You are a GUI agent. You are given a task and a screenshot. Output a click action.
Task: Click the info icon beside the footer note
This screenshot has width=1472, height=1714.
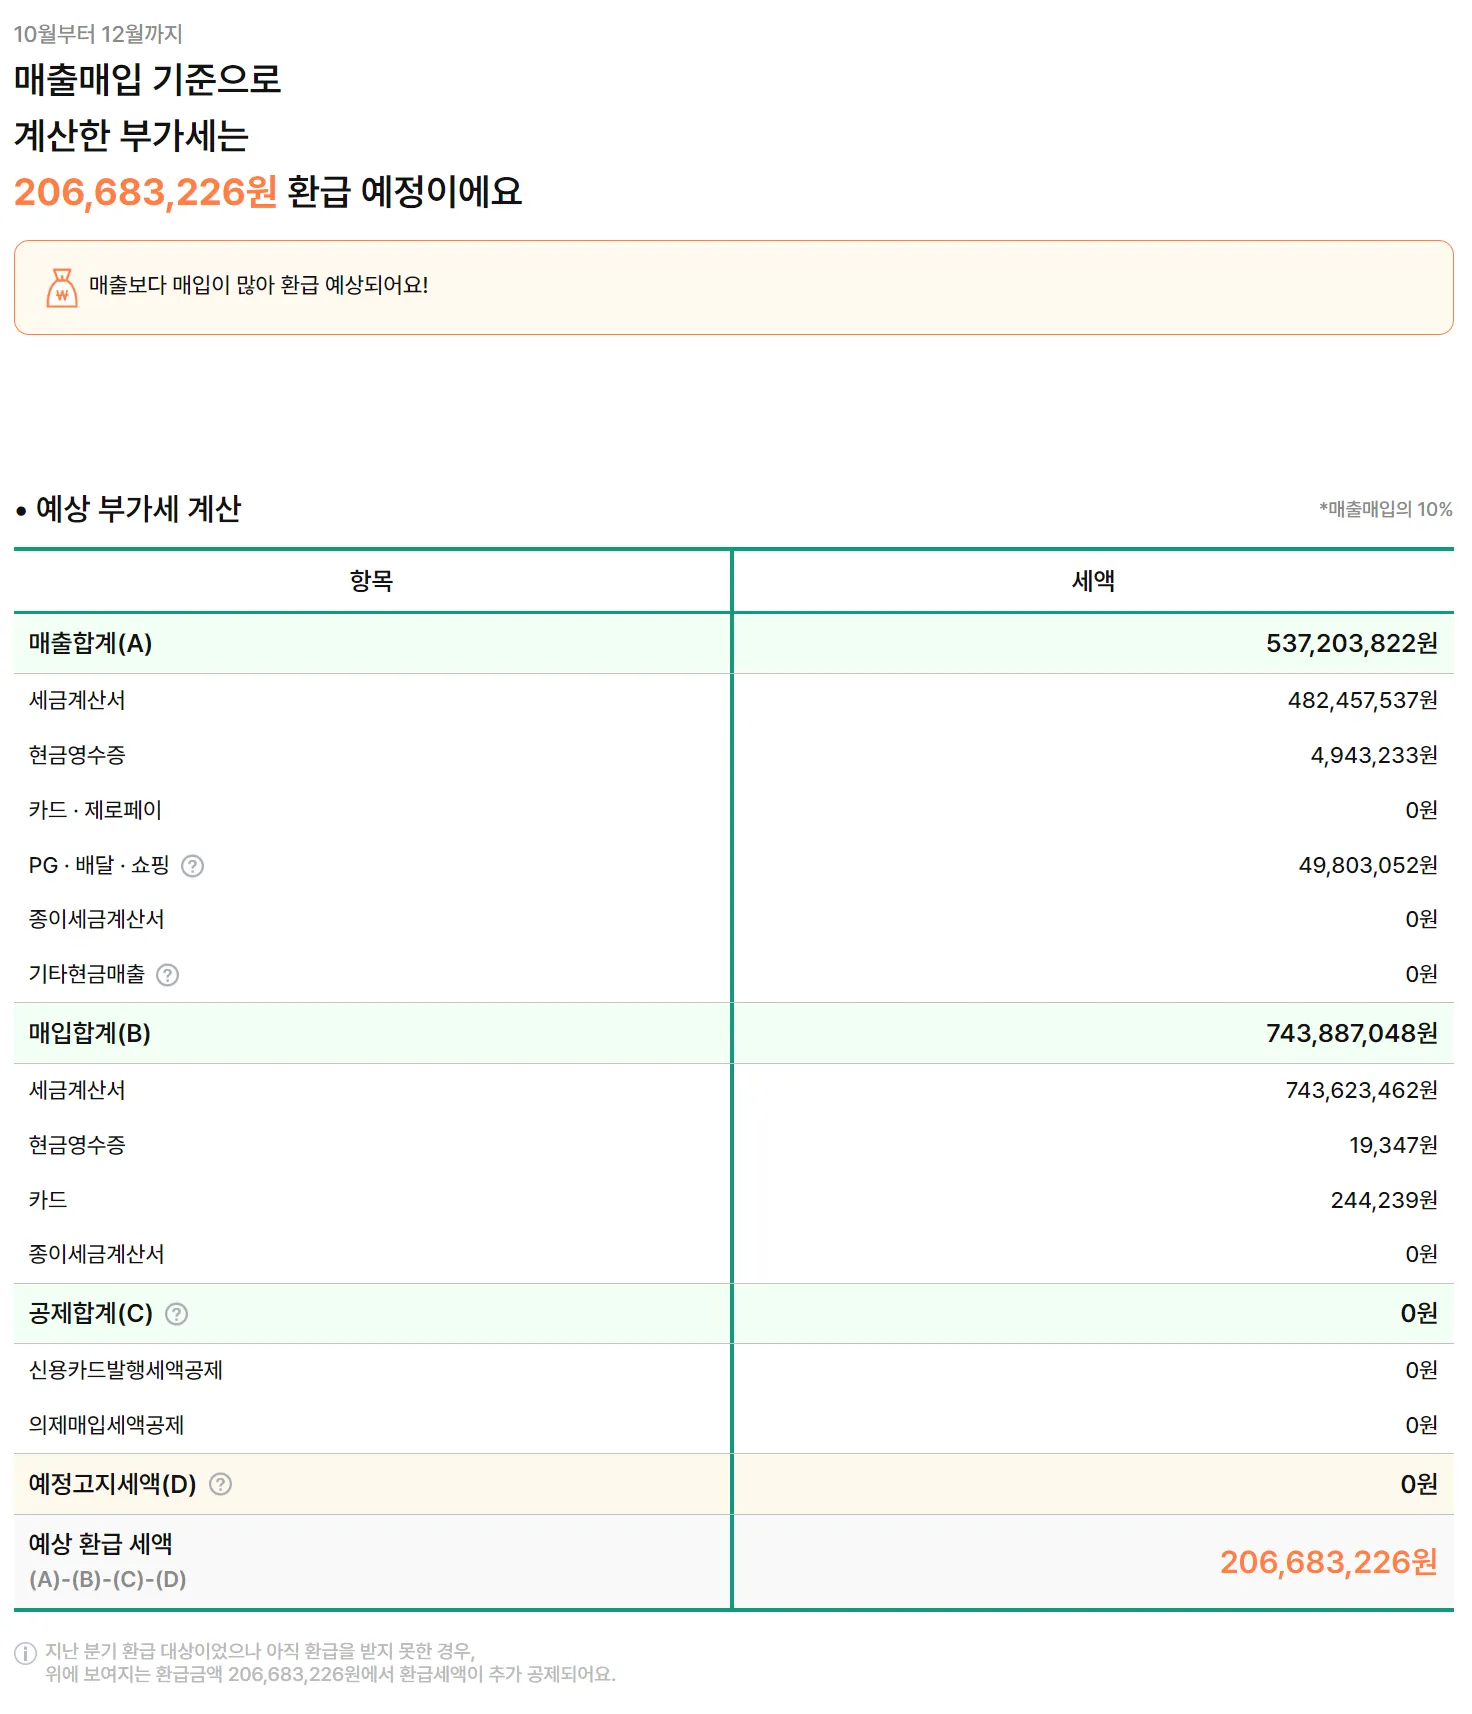[x=26, y=1653]
